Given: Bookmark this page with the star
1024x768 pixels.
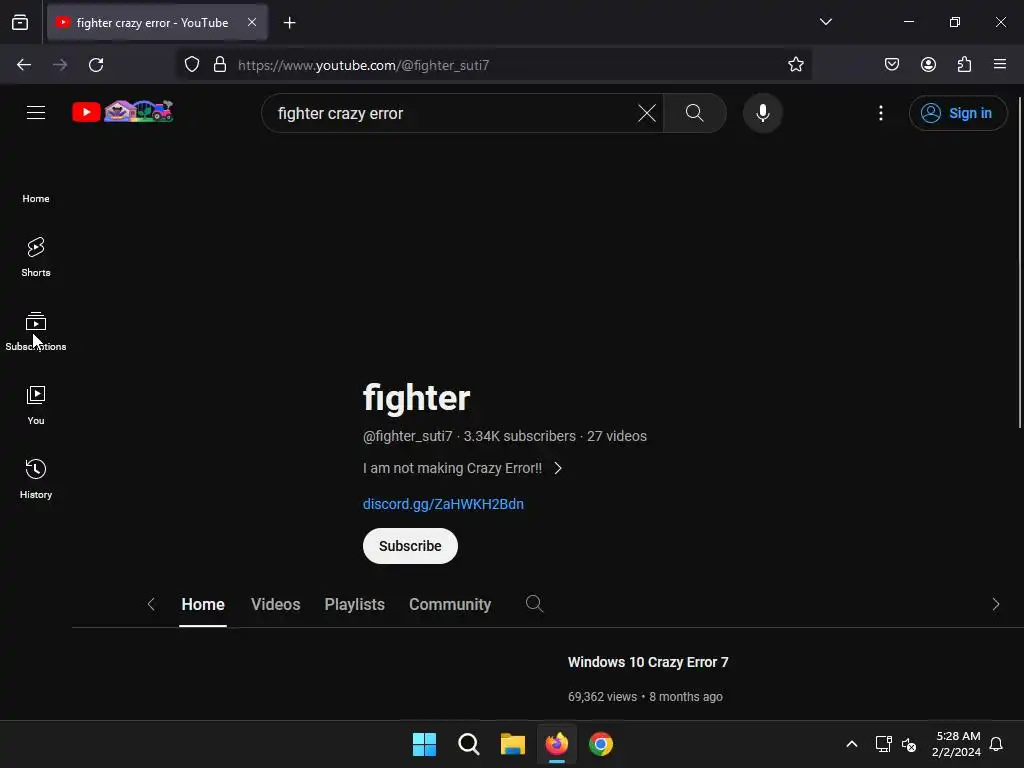Looking at the screenshot, I should coord(795,65).
